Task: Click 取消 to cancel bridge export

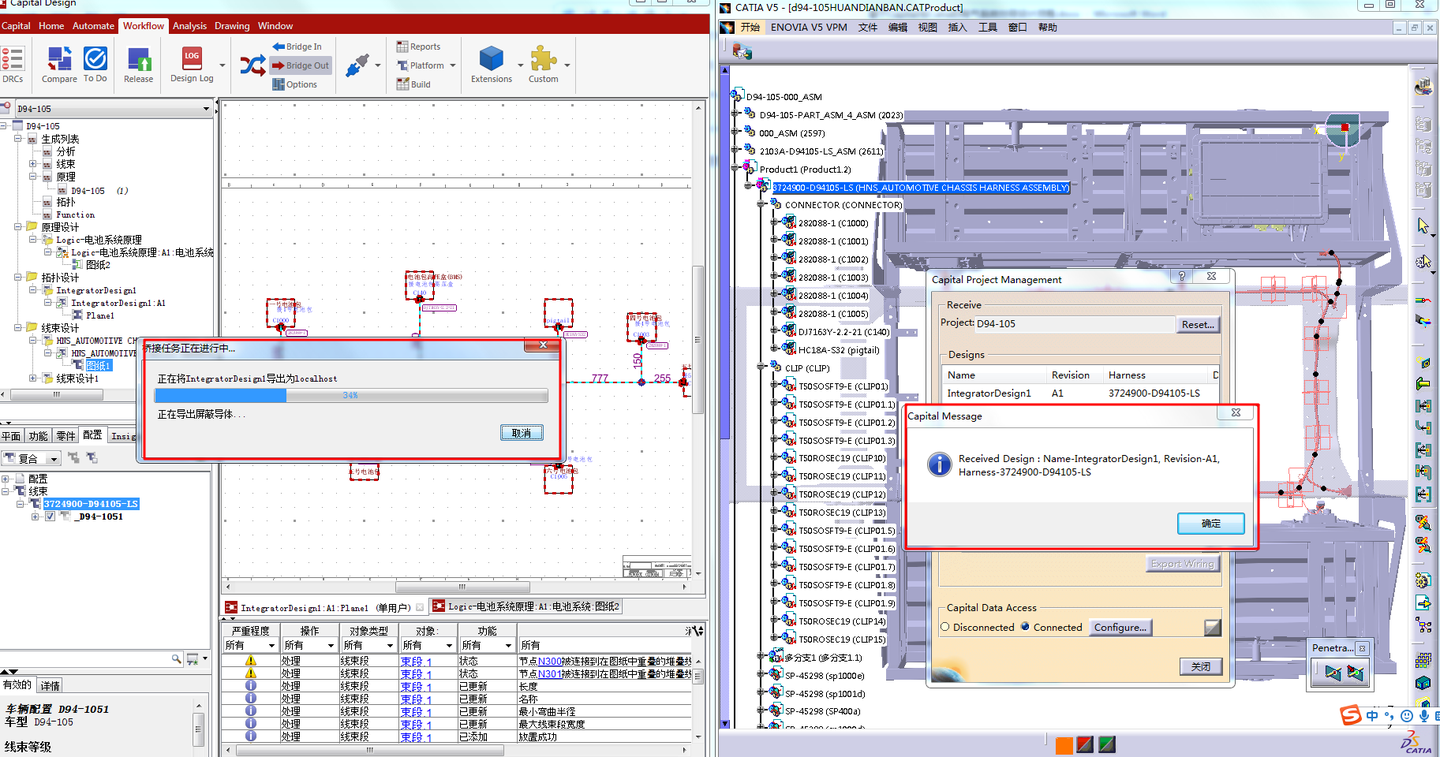Action: [x=521, y=433]
